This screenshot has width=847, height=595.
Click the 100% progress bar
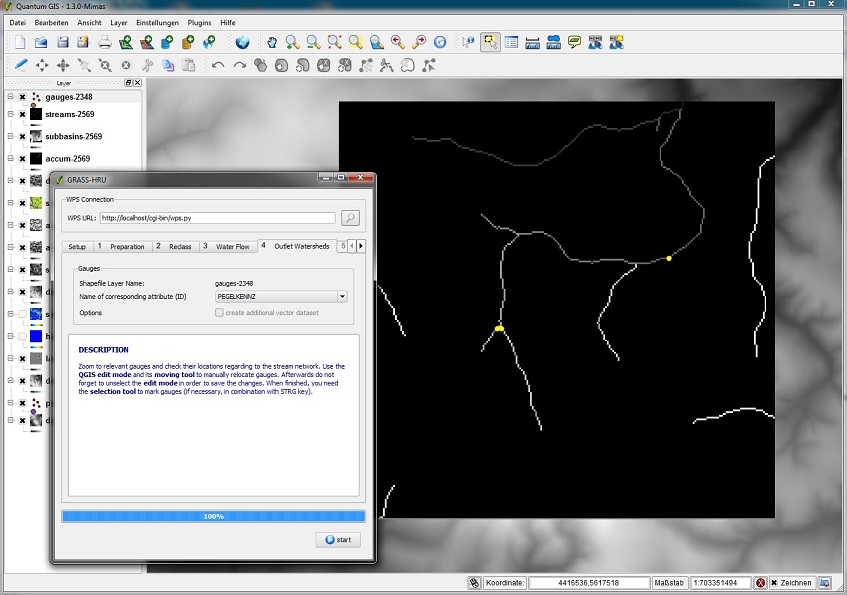213,516
